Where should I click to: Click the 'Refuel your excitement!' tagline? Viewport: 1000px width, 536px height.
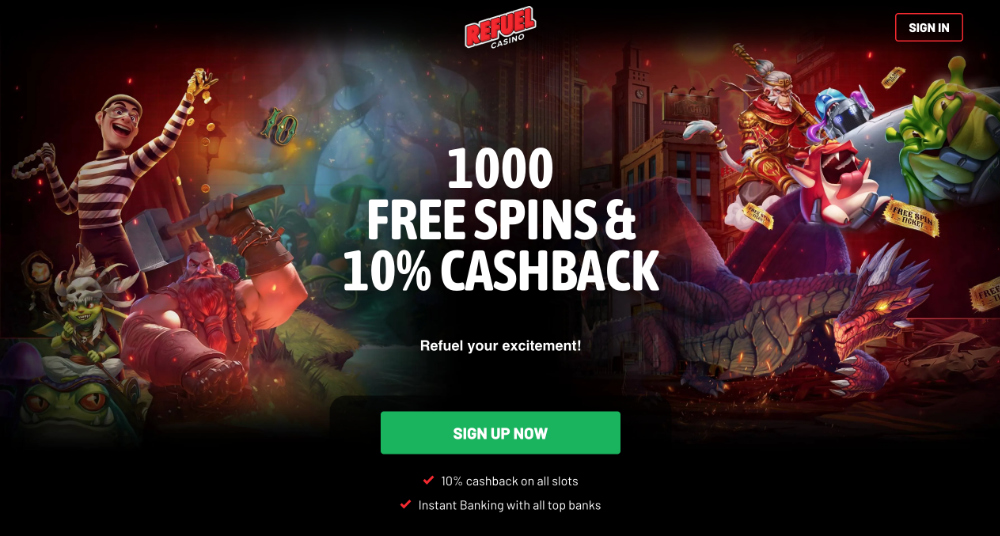point(501,346)
